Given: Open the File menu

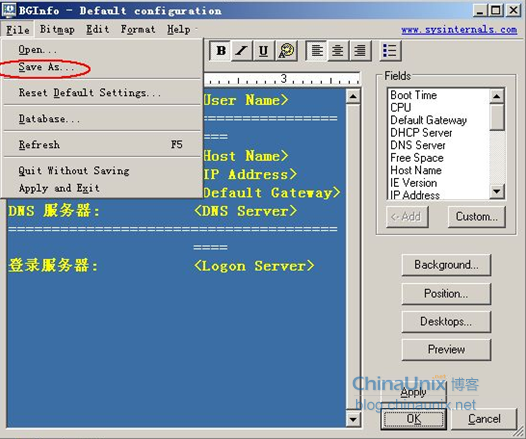Looking at the screenshot, I should (x=17, y=30).
